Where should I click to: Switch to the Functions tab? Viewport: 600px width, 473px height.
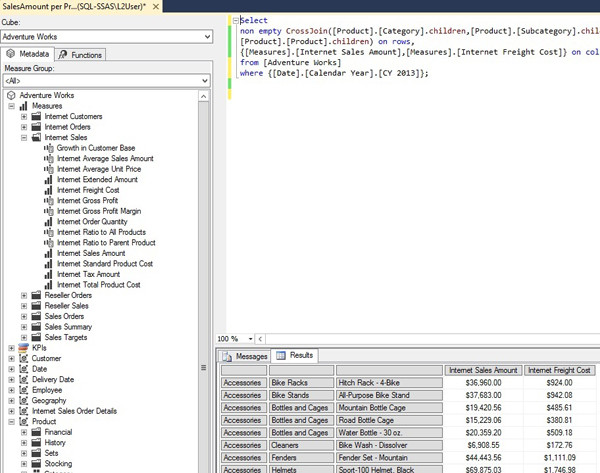(x=81, y=54)
